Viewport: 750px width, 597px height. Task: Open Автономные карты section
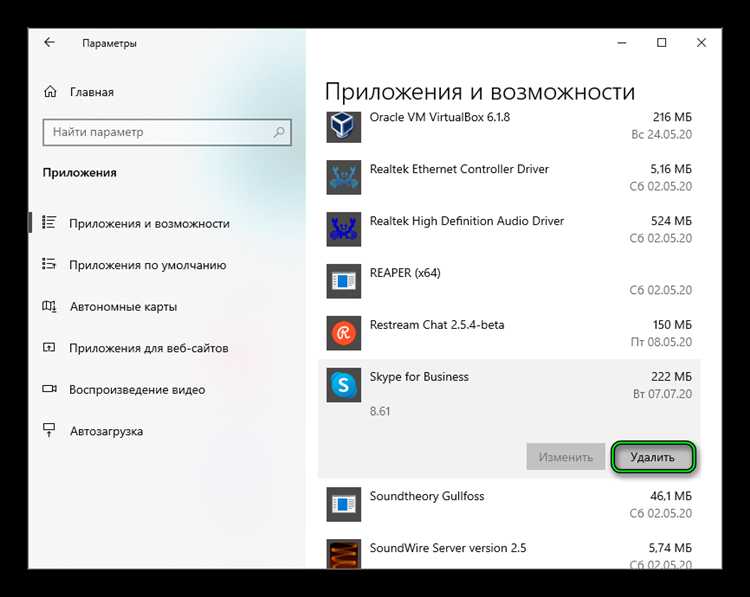(123, 307)
